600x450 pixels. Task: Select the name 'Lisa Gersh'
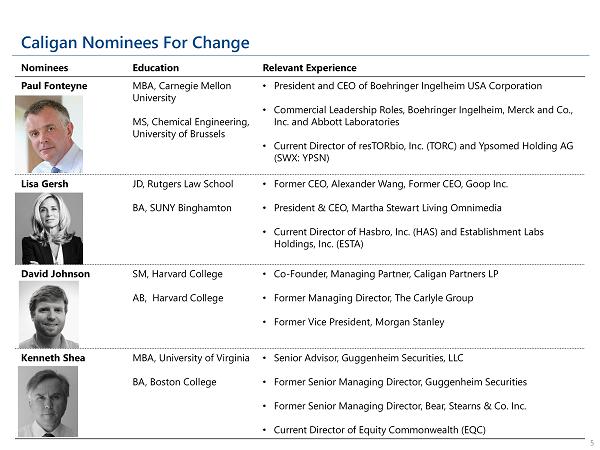coord(46,184)
